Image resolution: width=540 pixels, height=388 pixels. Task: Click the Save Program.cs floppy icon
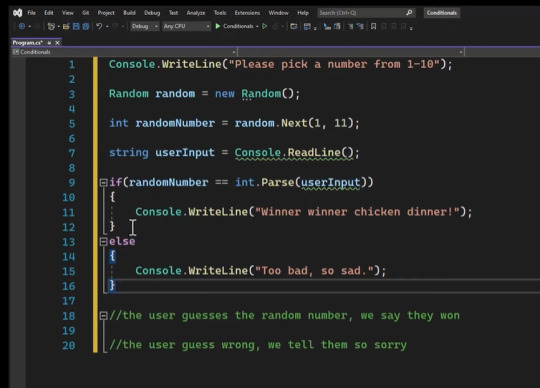tap(76, 26)
